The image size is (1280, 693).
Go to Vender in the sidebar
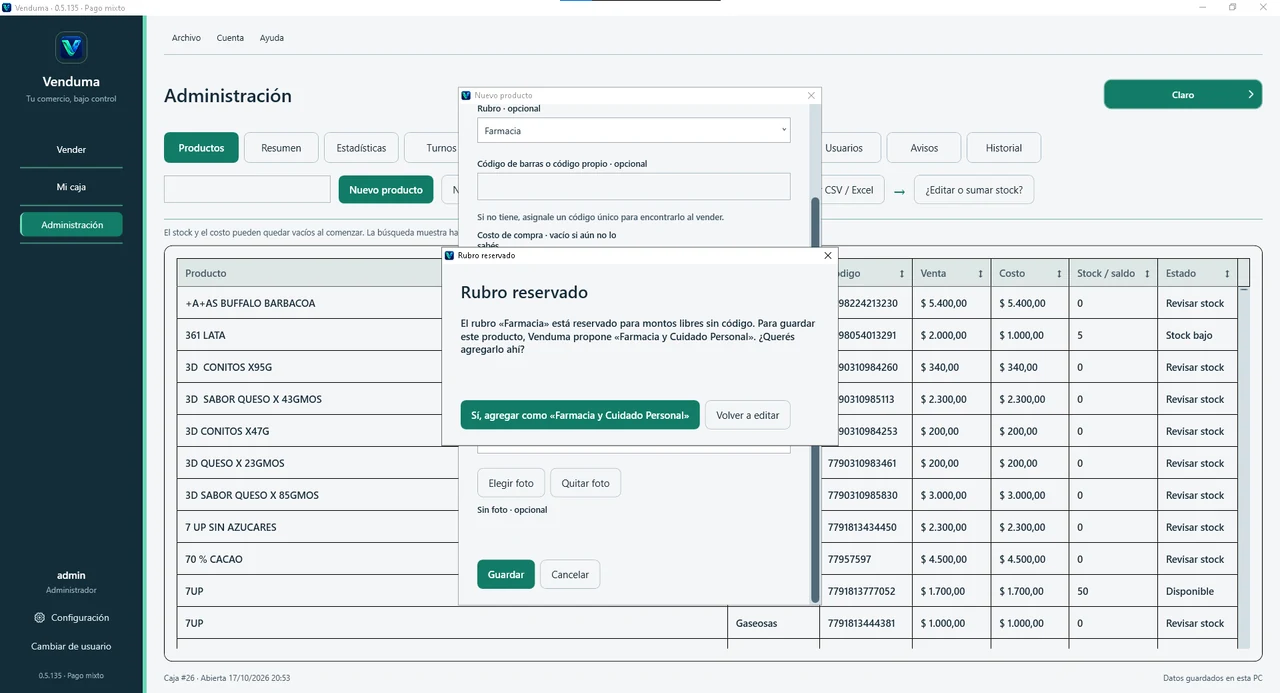[x=71, y=150]
